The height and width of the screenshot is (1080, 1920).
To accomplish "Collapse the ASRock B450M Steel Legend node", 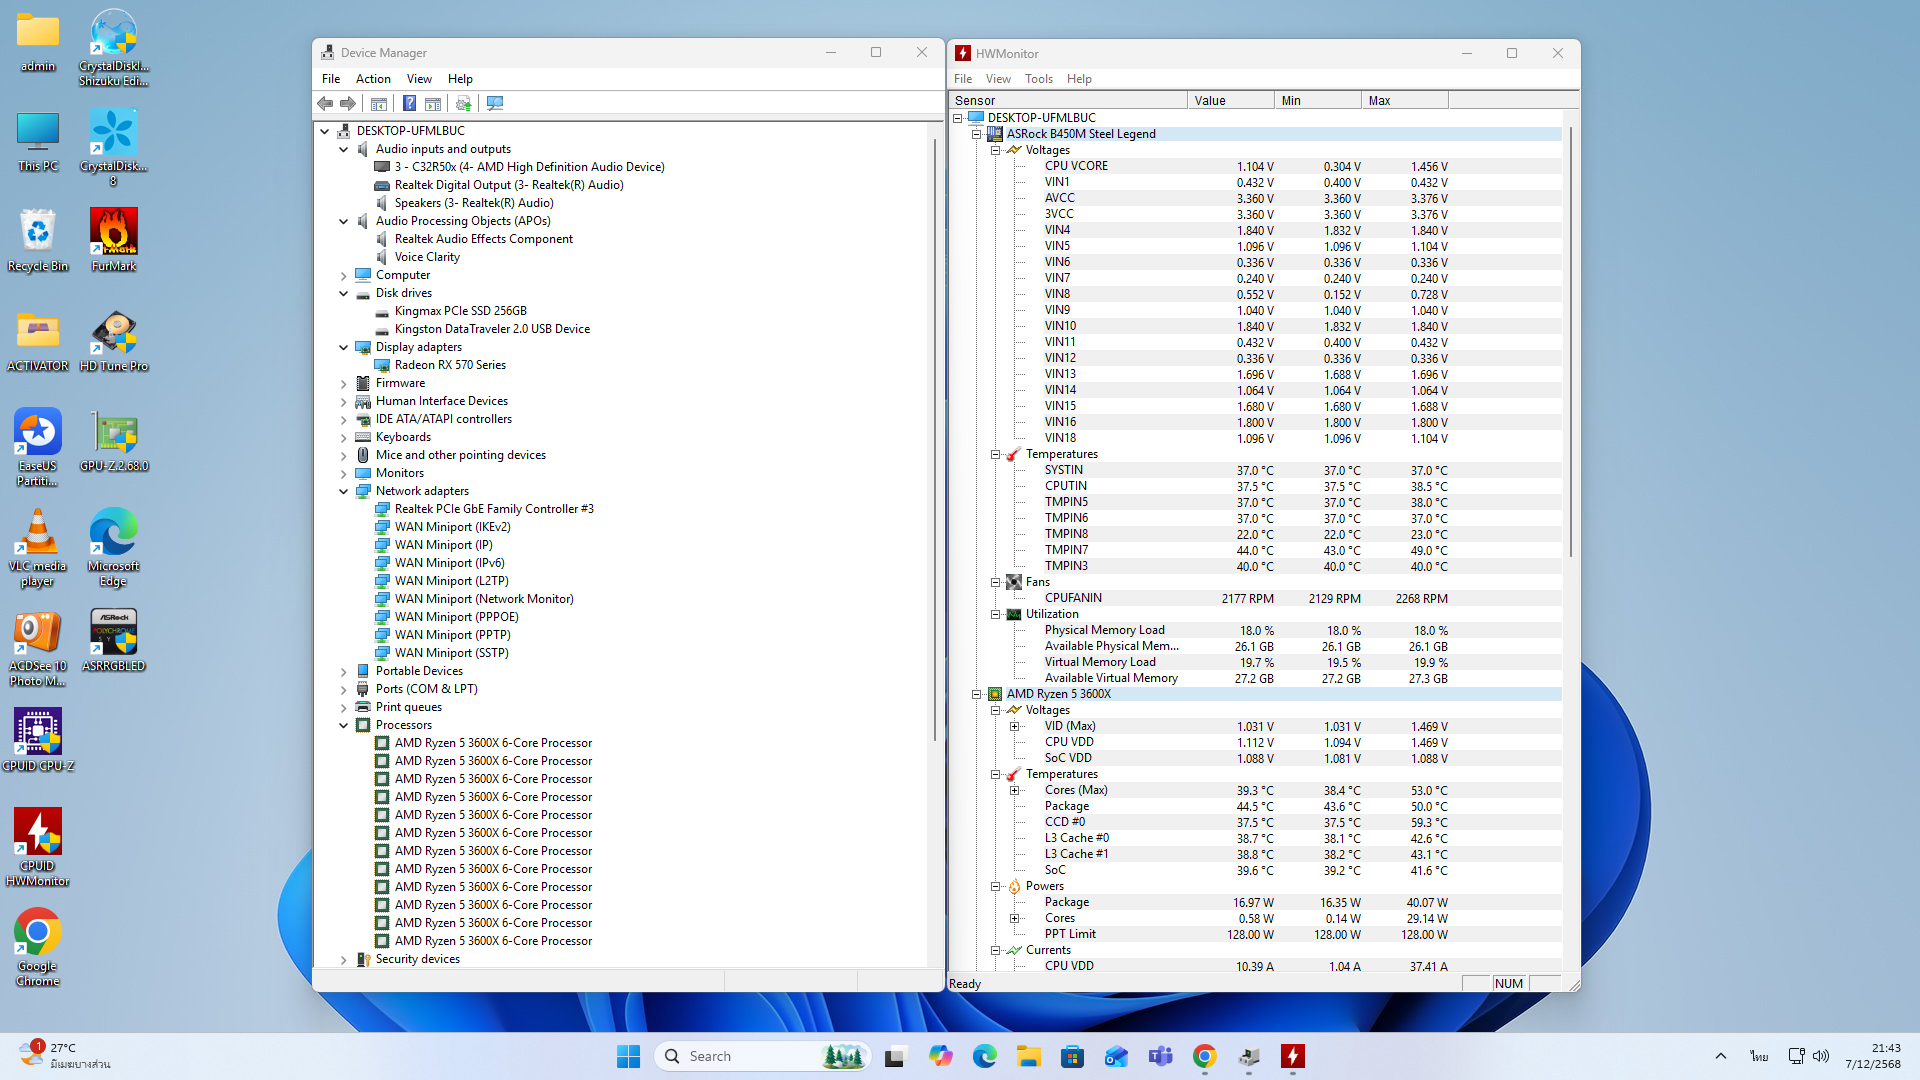I will pos(977,134).
